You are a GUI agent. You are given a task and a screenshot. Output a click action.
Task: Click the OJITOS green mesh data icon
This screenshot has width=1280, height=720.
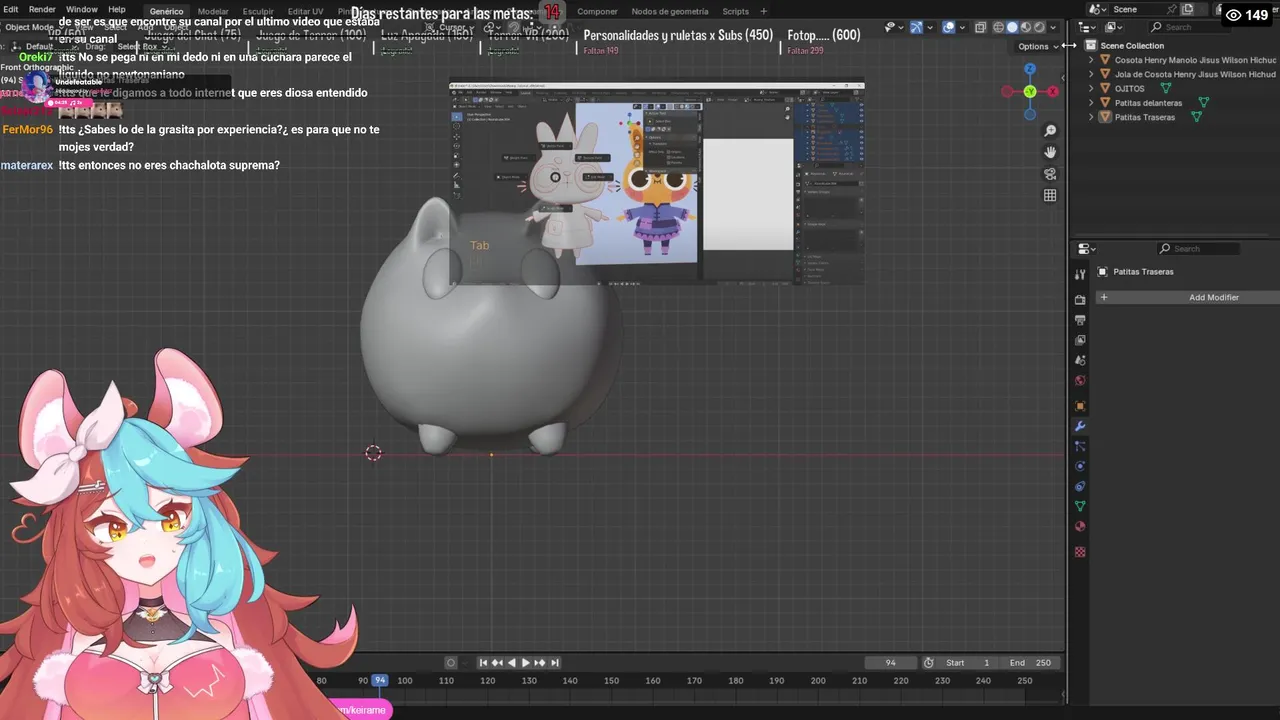(x=1165, y=88)
